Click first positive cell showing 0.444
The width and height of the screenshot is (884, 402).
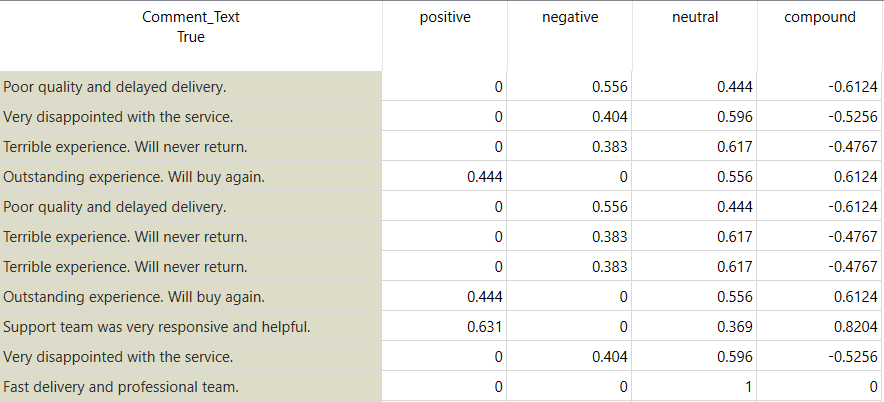(484, 177)
